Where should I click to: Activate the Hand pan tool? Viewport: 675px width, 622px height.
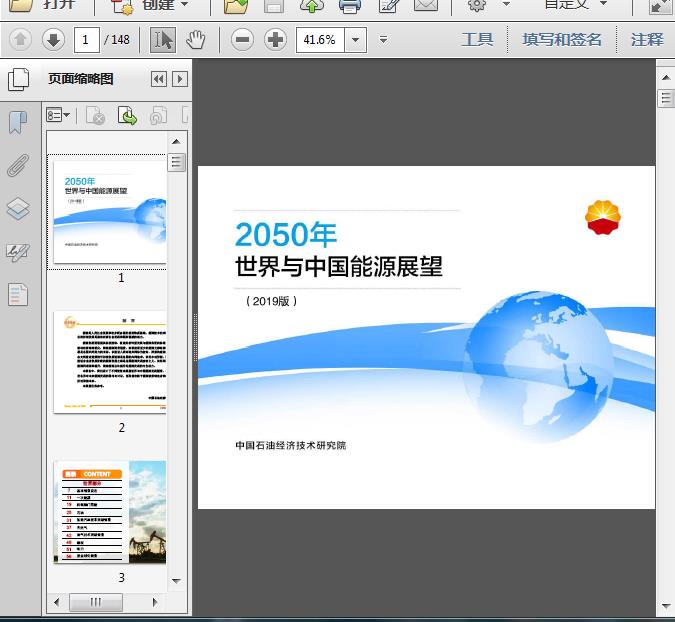pos(195,40)
